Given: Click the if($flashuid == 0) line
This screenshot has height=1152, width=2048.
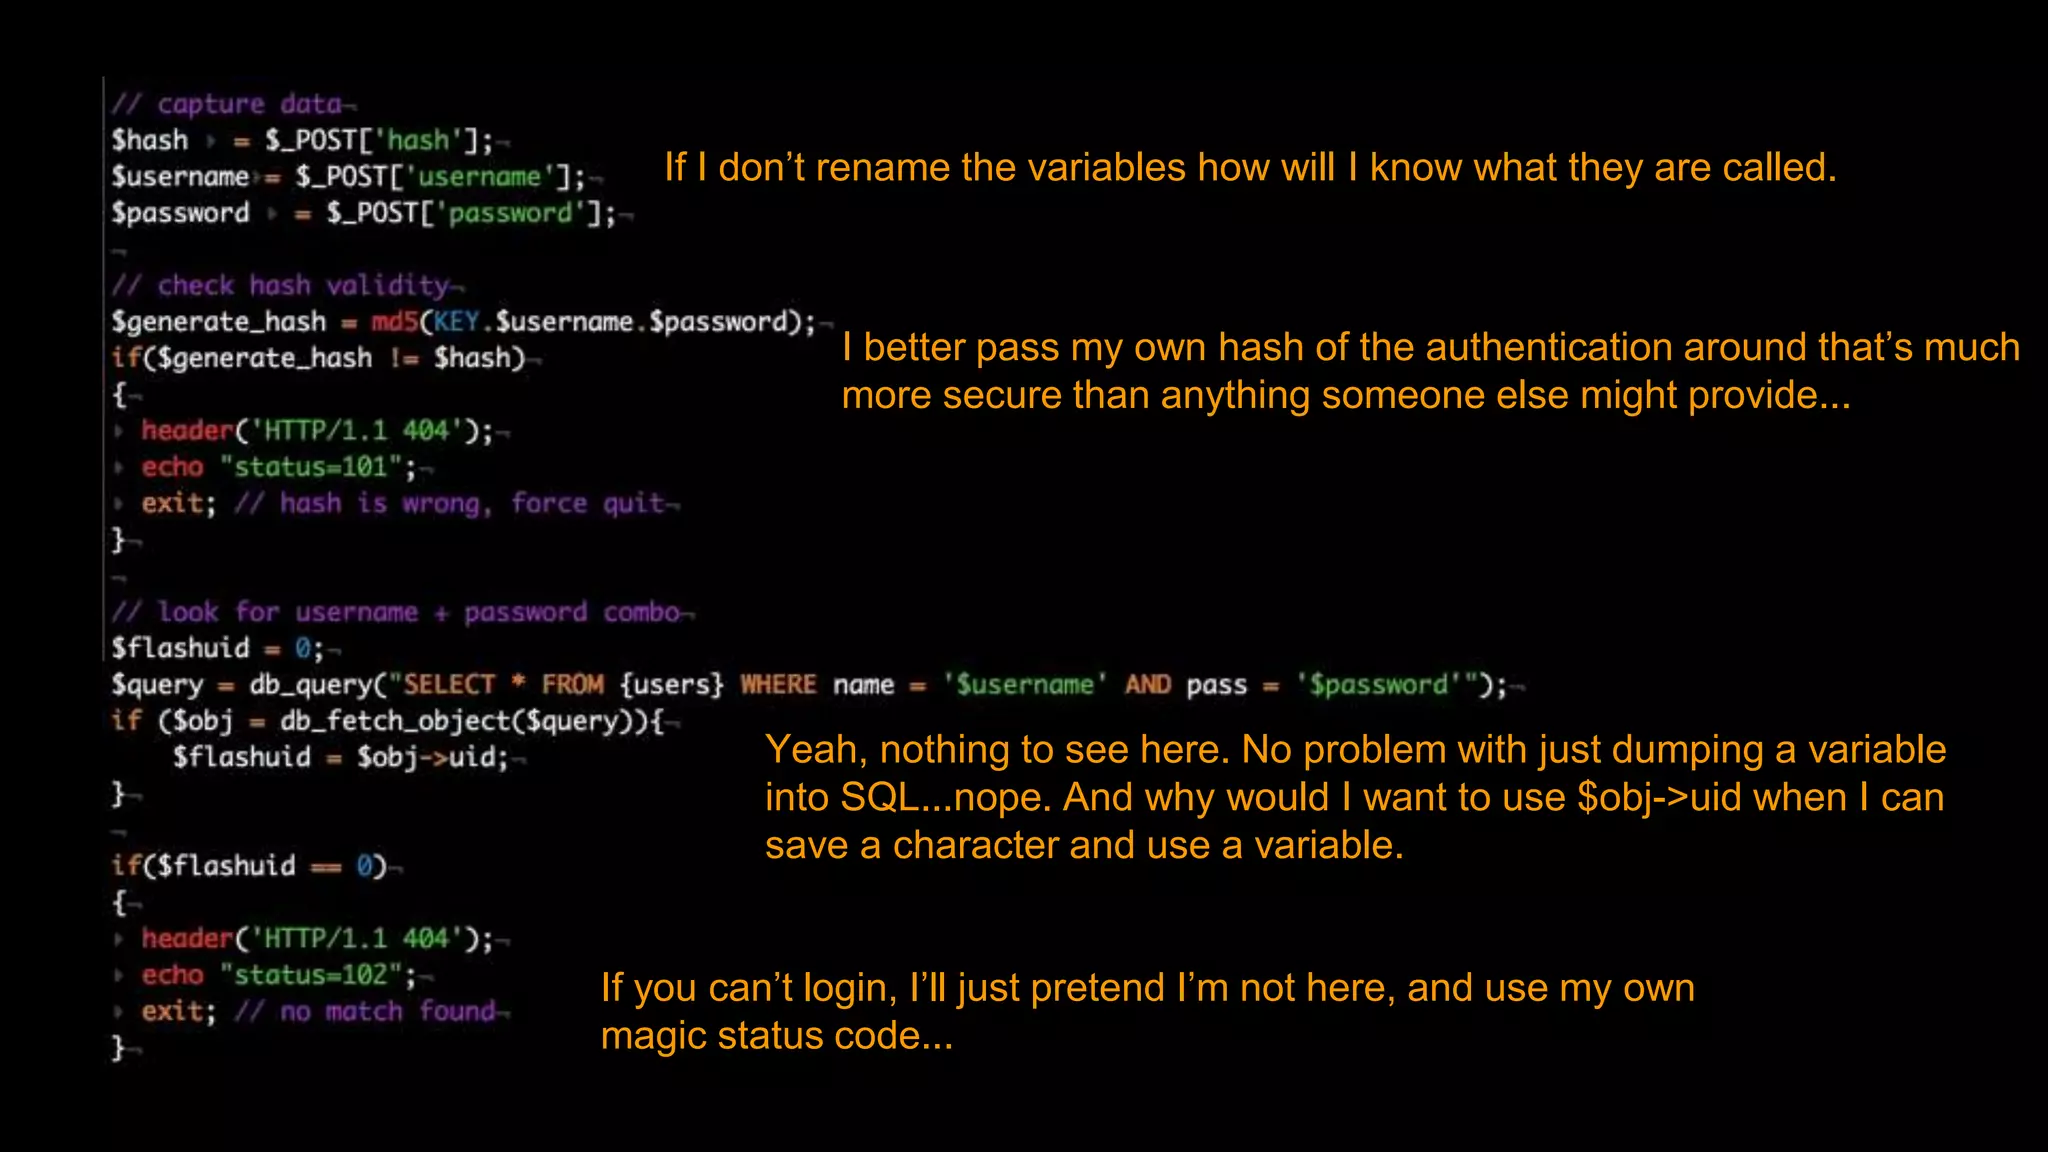Looking at the screenshot, I should point(249,866).
